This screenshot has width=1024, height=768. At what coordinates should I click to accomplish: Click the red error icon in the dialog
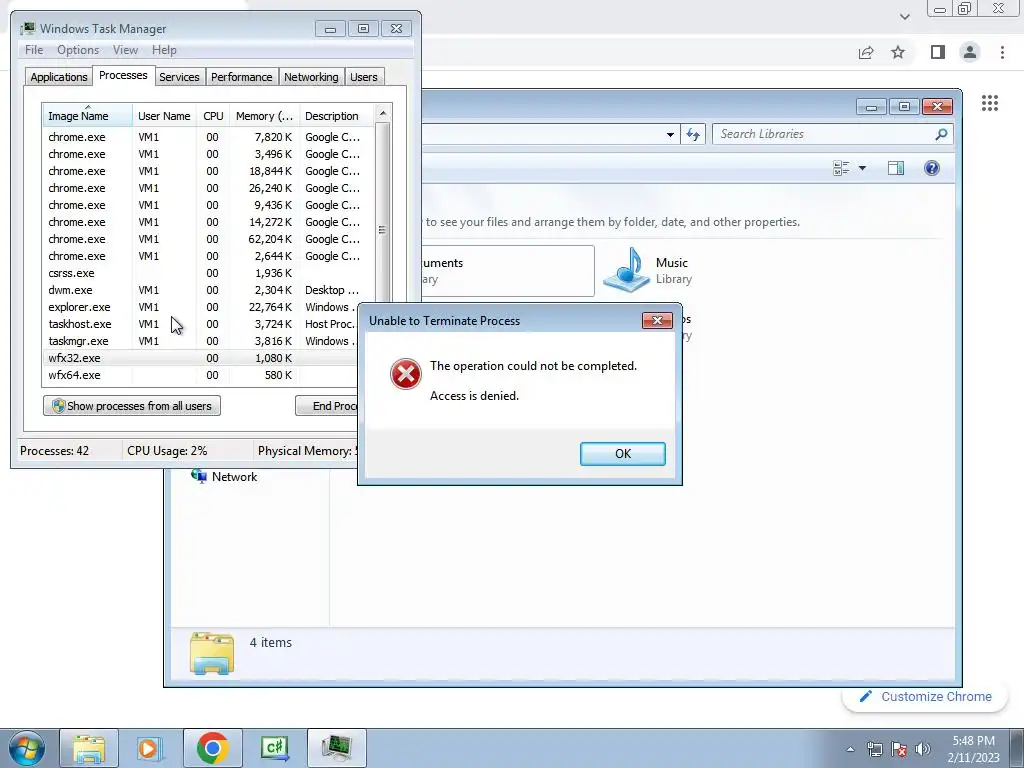(x=406, y=374)
